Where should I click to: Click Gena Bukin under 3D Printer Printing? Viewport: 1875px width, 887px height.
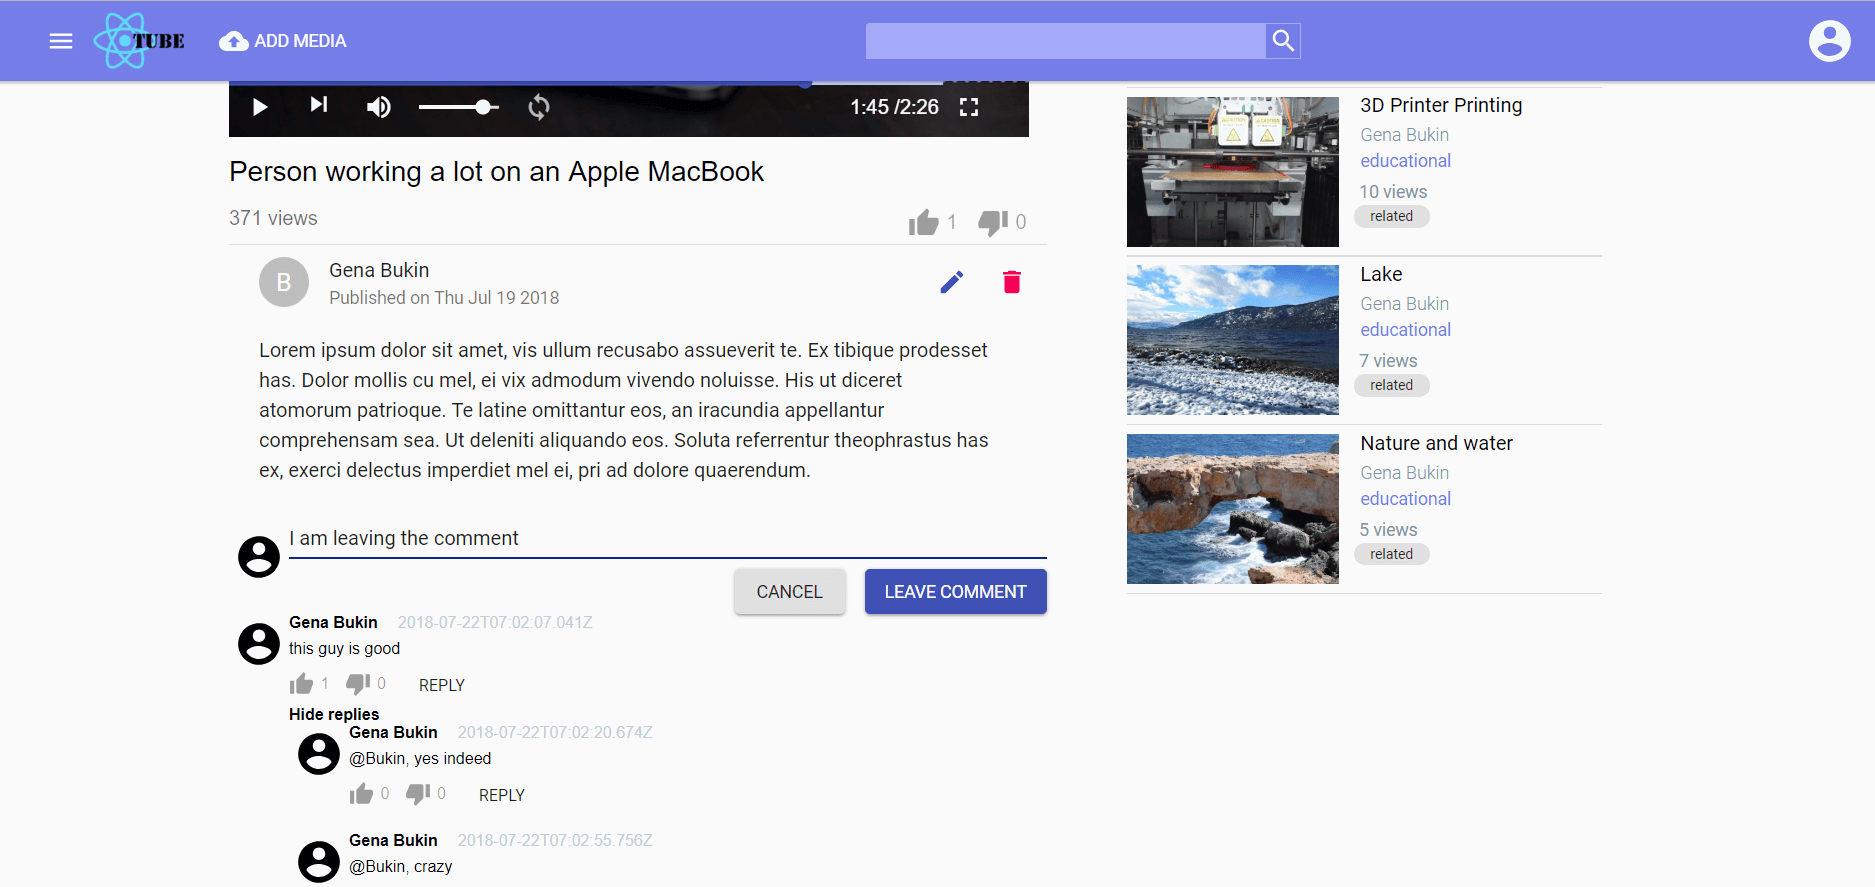coord(1404,134)
